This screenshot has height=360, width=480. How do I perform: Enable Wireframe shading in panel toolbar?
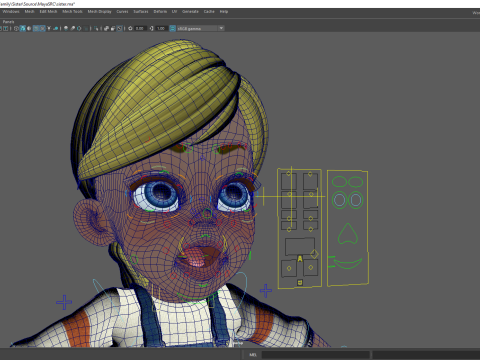(x=16, y=28)
